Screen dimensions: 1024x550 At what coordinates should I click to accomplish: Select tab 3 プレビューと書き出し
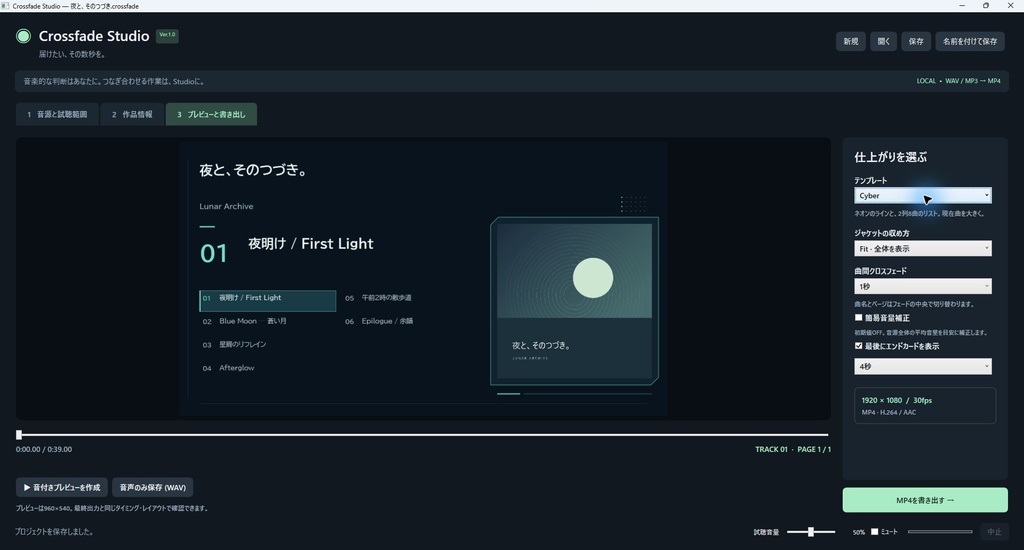coord(211,114)
